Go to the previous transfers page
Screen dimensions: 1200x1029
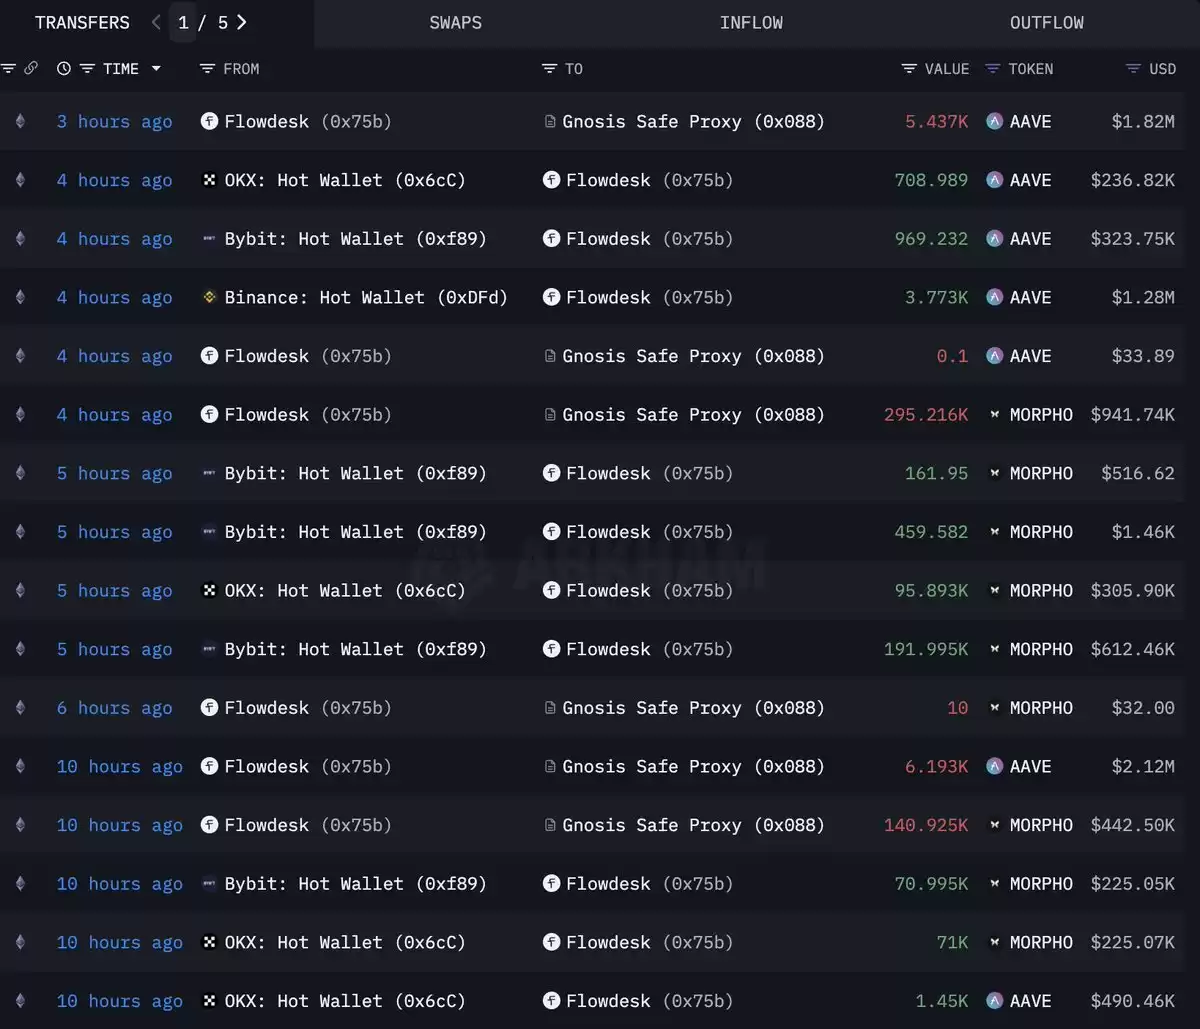(x=156, y=22)
